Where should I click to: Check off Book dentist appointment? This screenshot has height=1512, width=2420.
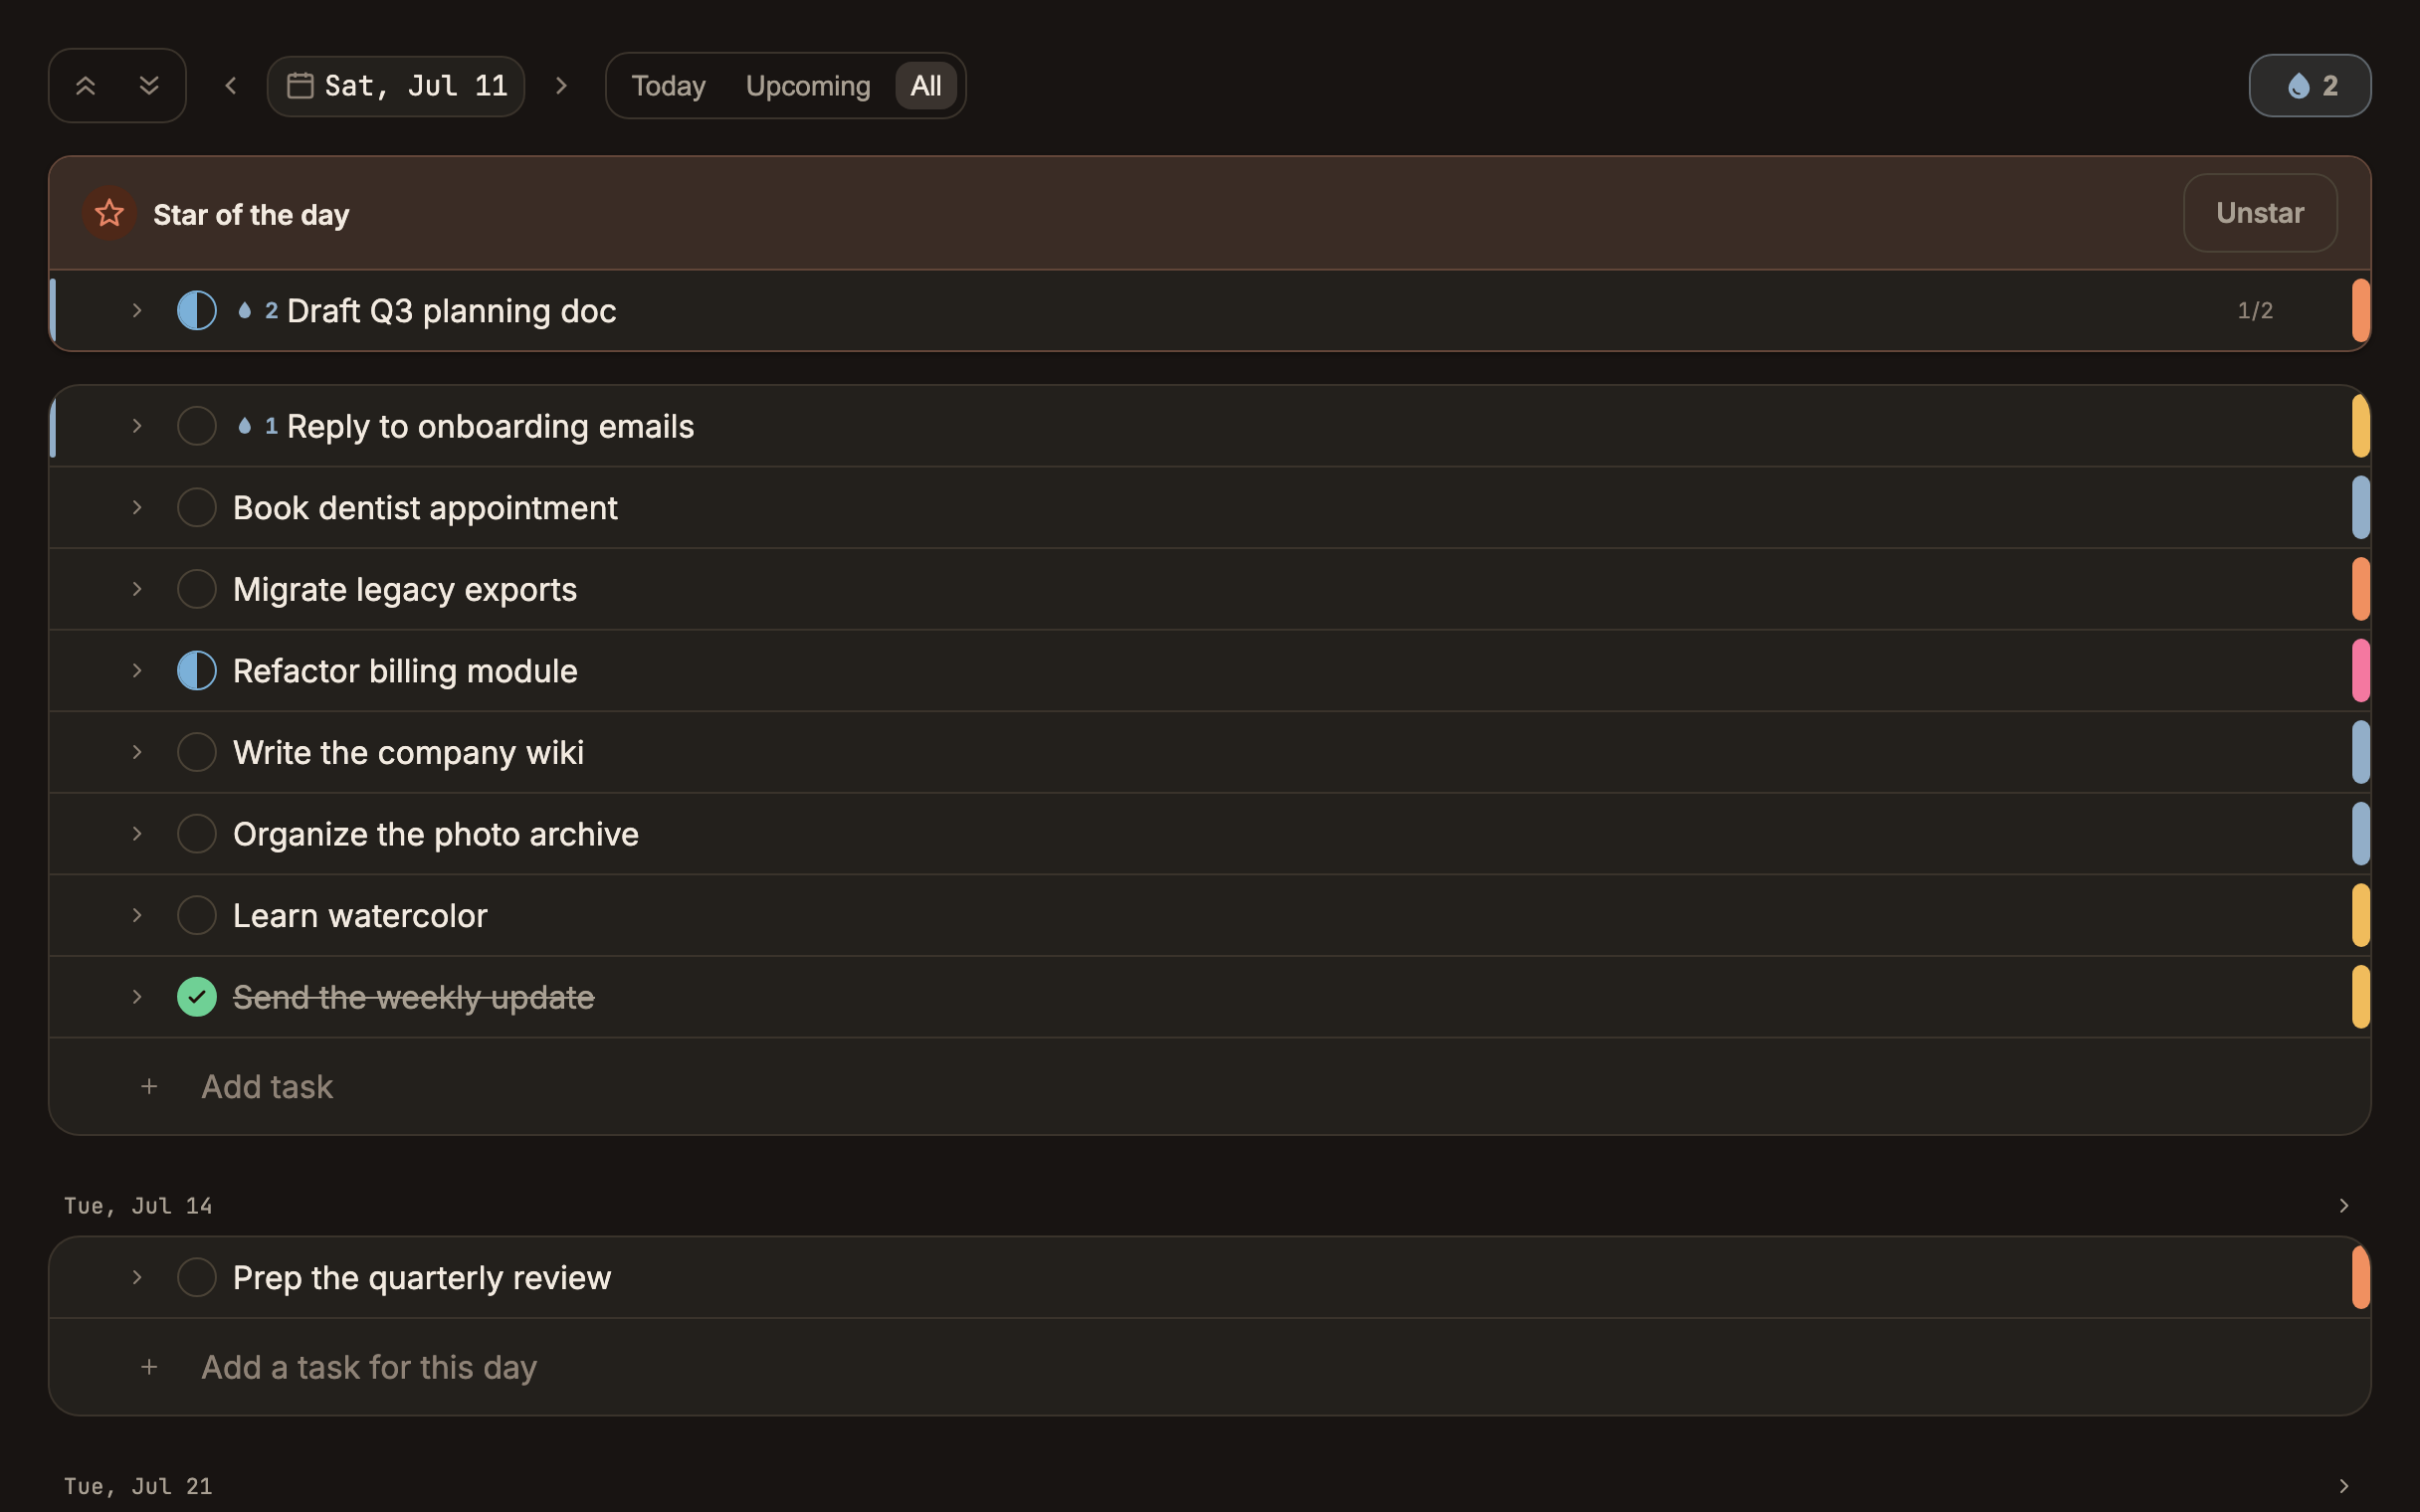[x=197, y=508]
